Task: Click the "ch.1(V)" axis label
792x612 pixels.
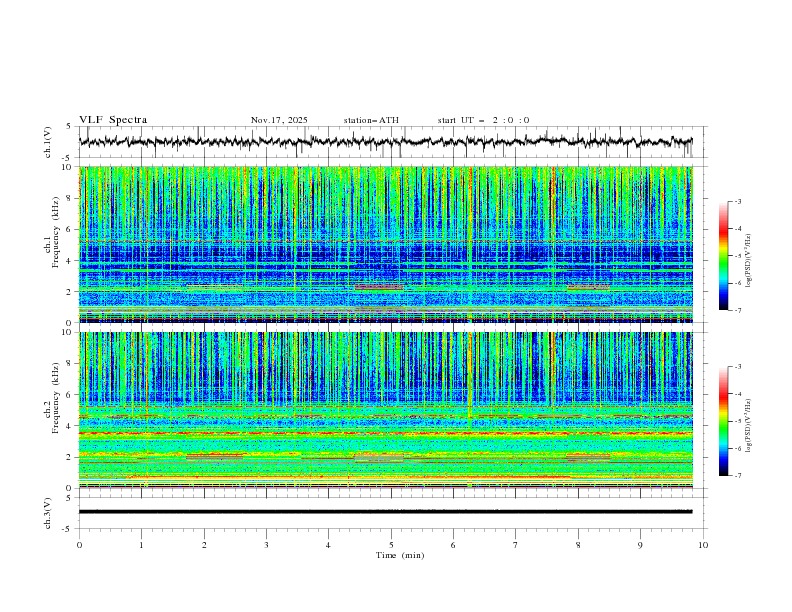Action: tap(49, 142)
